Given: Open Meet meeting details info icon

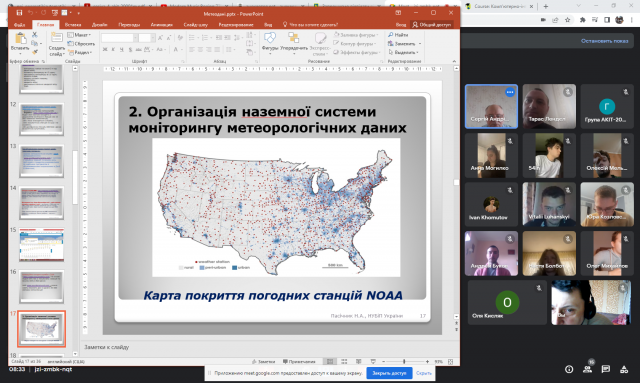Looking at the screenshot, I should [x=569, y=369].
